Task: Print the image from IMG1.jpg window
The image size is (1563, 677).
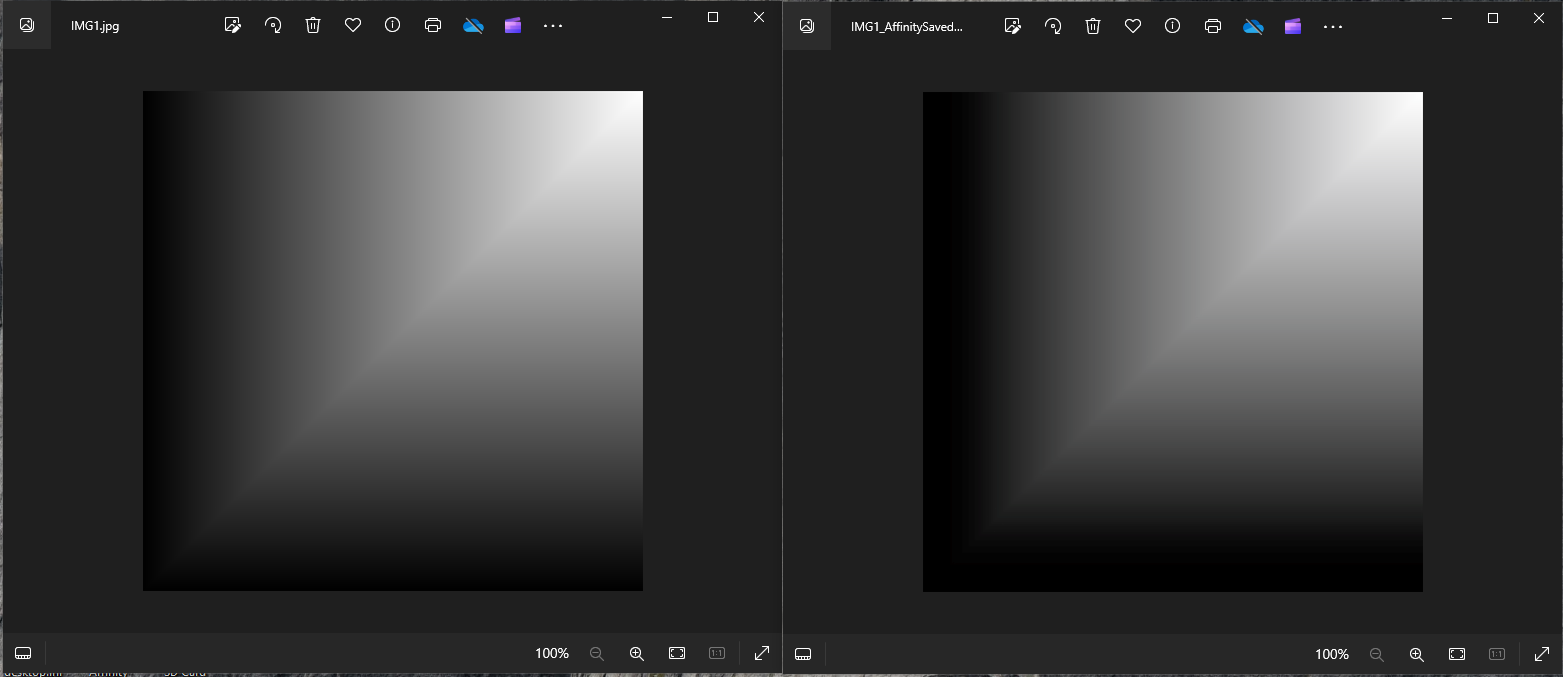Action: click(x=433, y=26)
